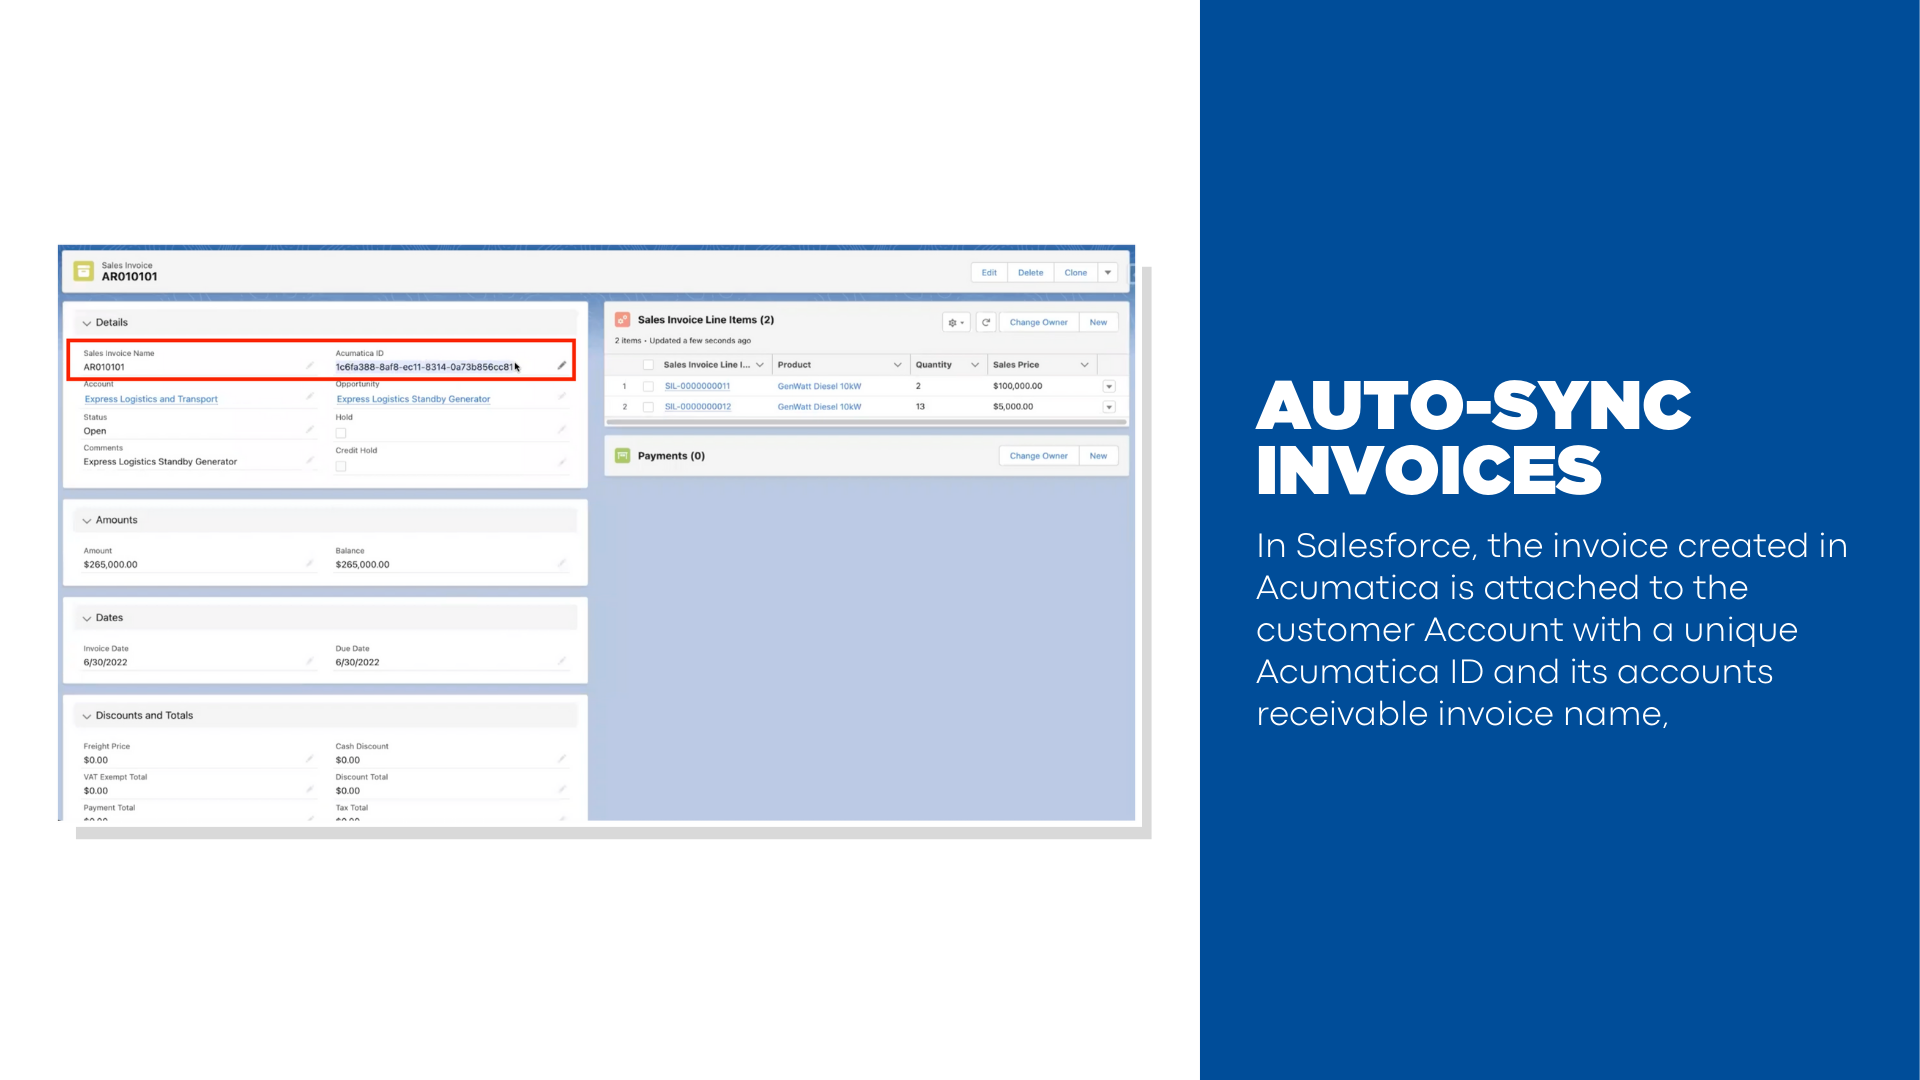Click the Clone button
The image size is (1920, 1080).
pos(1076,272)
